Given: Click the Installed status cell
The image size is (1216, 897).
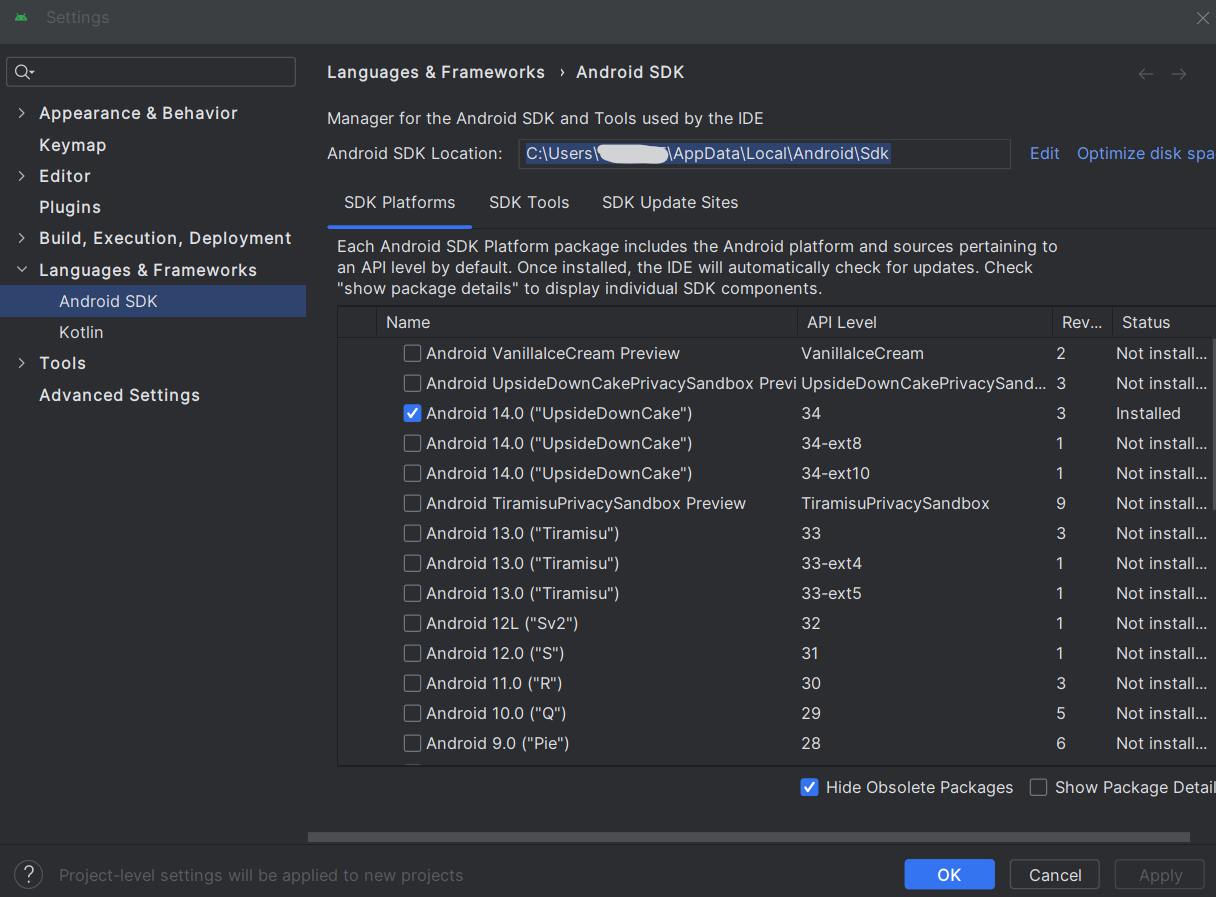Looking at the screenshot, I should [1148, 413].
